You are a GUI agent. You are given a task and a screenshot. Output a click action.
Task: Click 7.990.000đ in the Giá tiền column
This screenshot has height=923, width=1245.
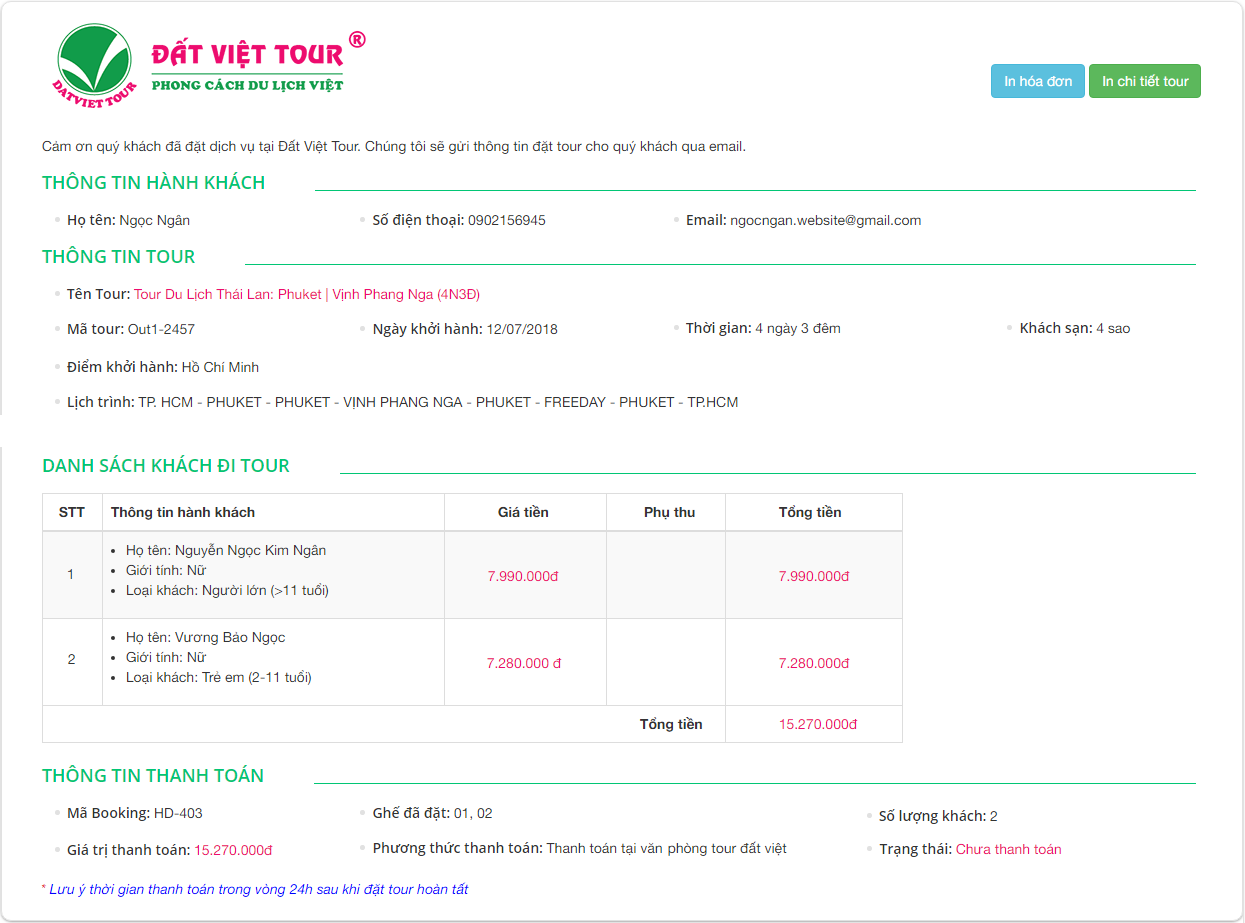(x=523, y=576)
